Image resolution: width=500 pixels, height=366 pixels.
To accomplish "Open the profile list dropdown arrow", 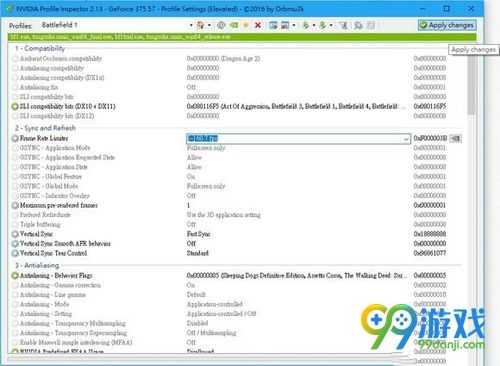I will [191, 25].
